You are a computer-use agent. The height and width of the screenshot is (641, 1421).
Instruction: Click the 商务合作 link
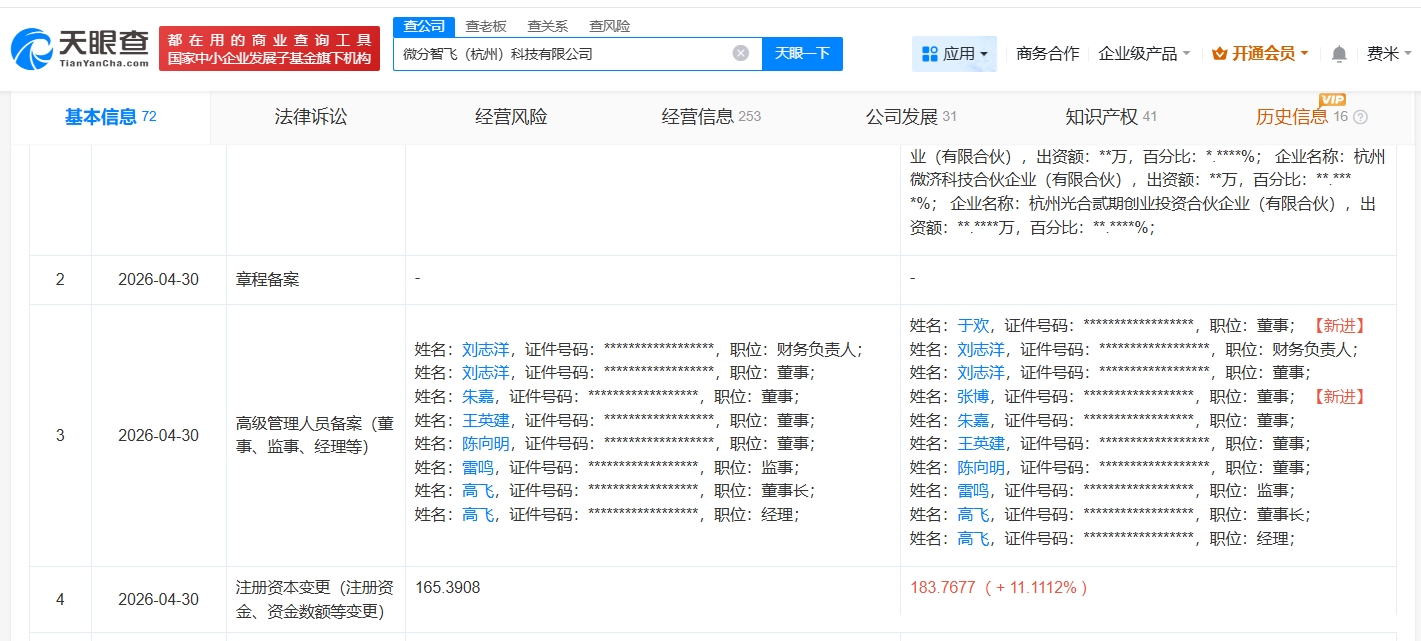tap(1047, 54)
